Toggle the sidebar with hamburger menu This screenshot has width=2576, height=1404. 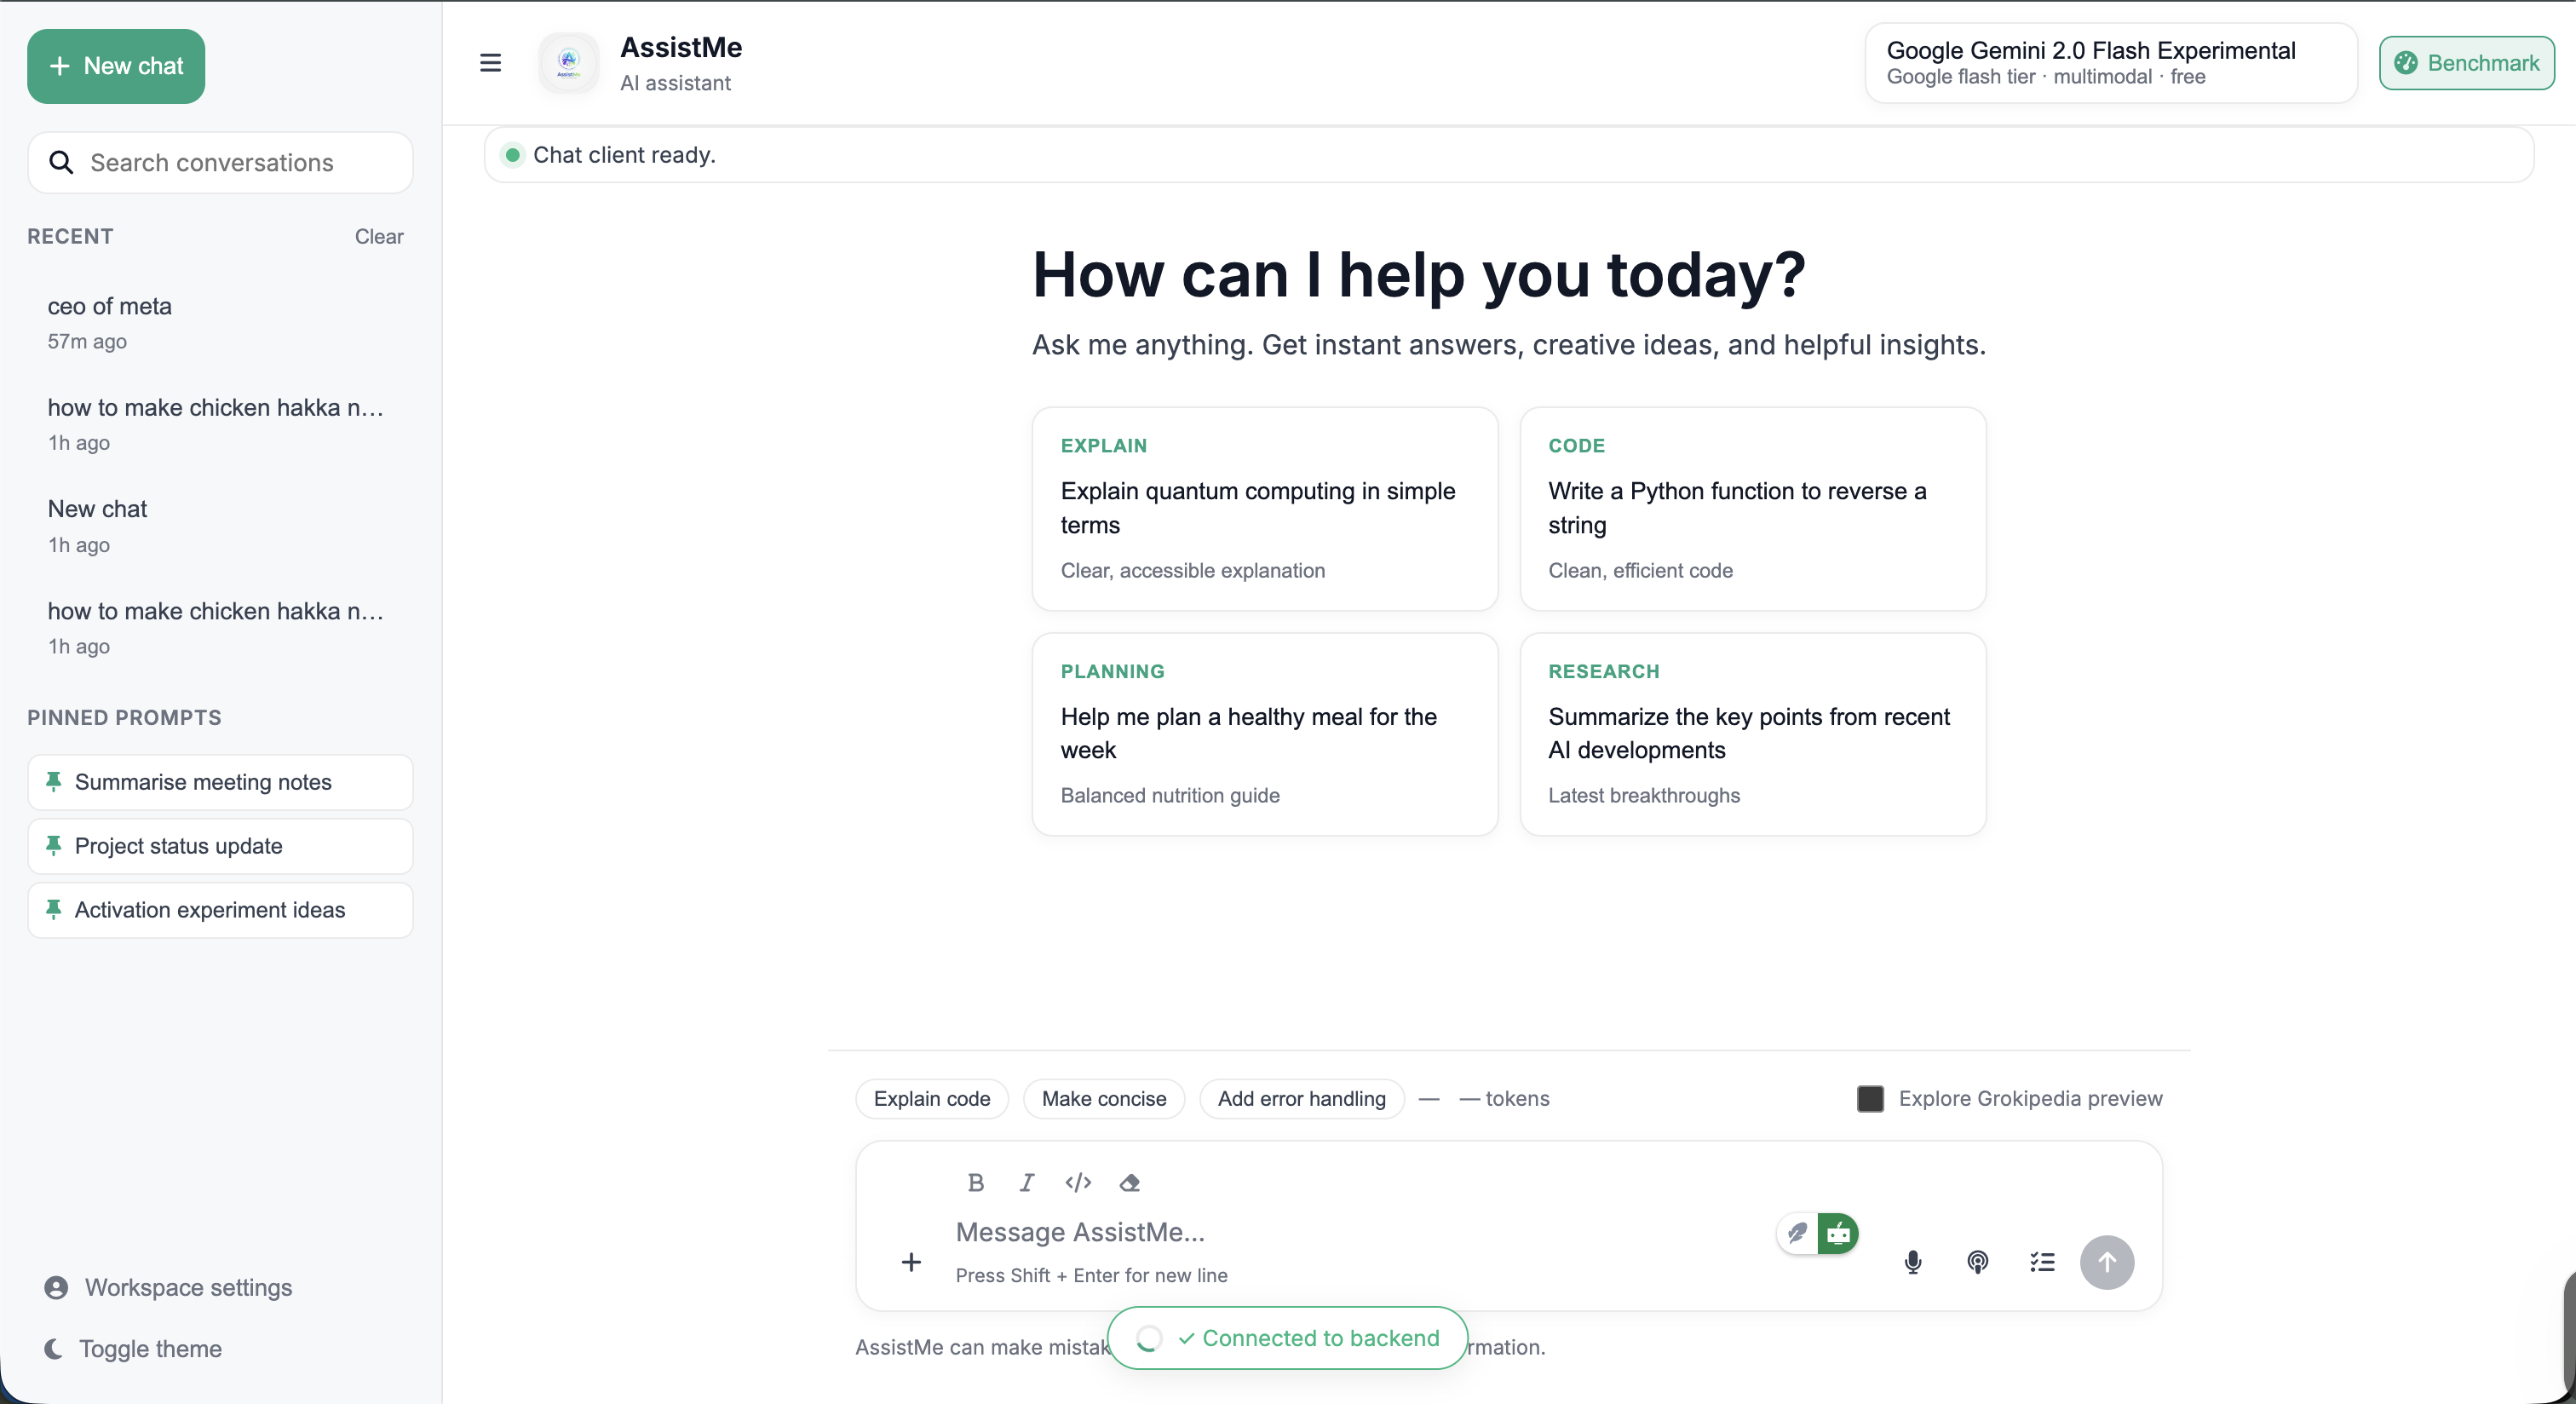[490, 63]
